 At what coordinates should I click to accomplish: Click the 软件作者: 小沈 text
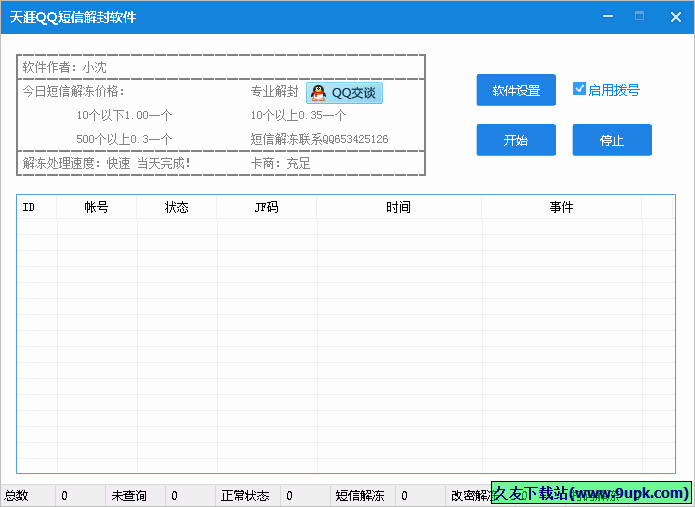pos(65,67)
